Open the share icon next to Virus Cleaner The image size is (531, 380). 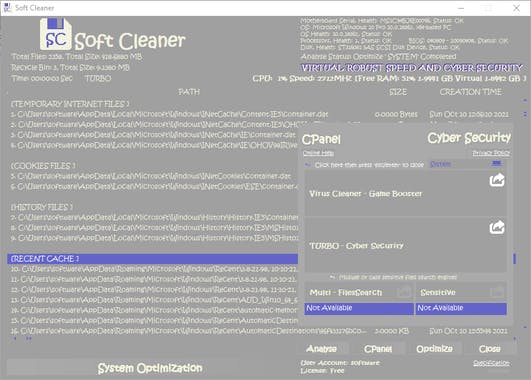(497, 180)
